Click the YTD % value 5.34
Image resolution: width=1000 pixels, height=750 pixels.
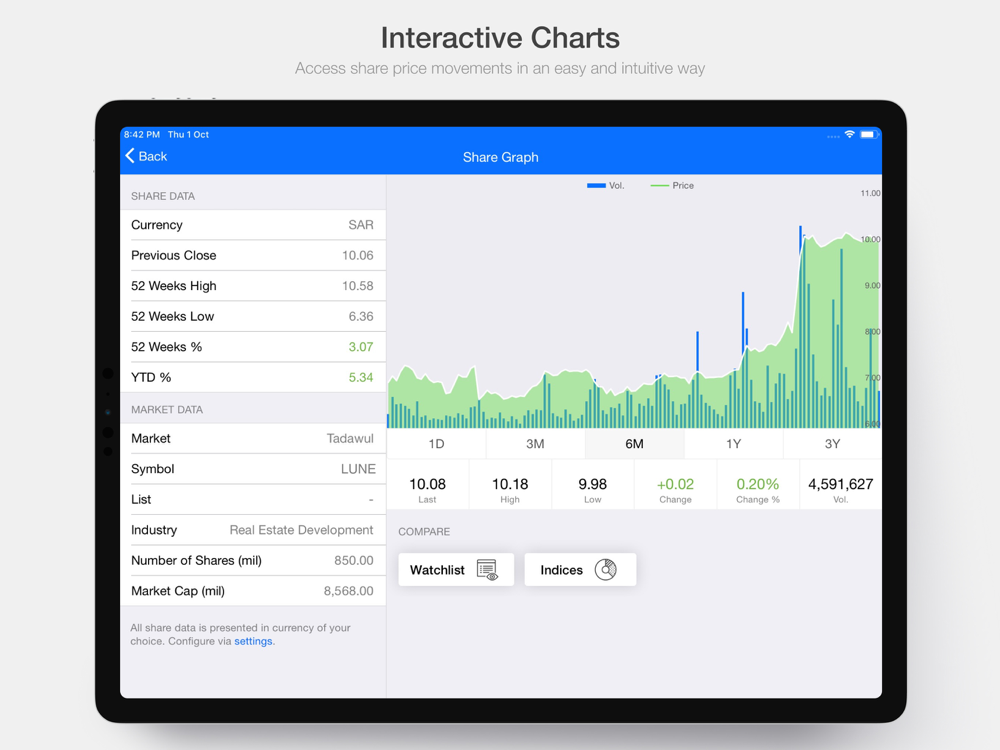click(x=360, y=378)
